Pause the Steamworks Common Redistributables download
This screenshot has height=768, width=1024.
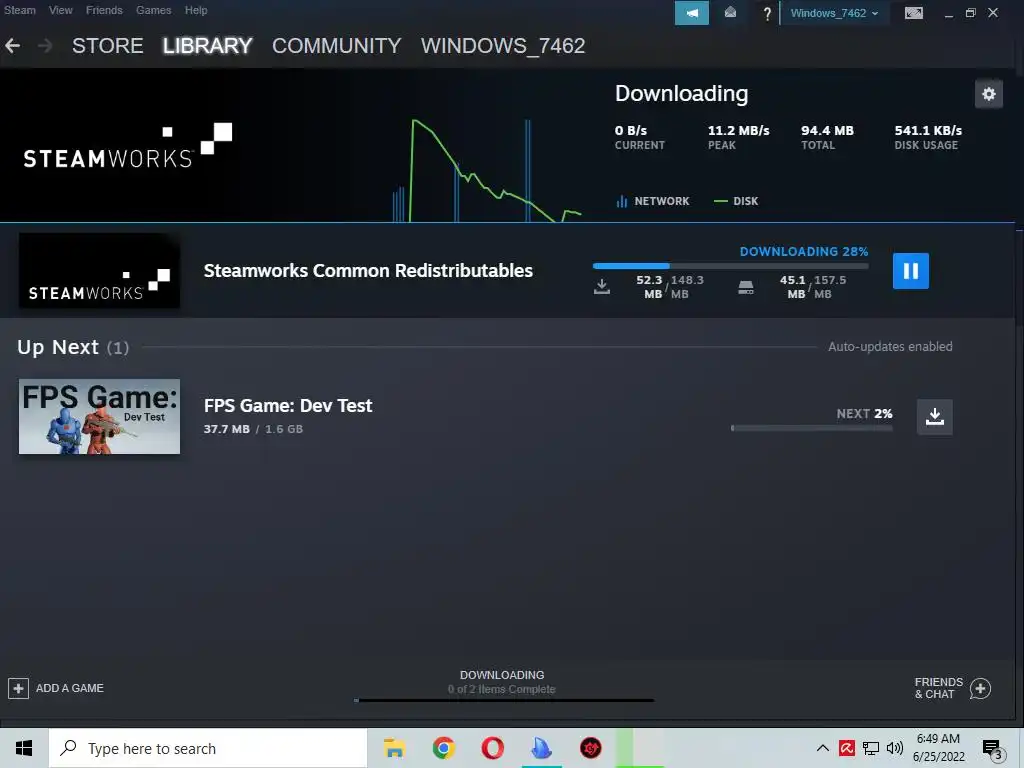[x=910, y=270]
